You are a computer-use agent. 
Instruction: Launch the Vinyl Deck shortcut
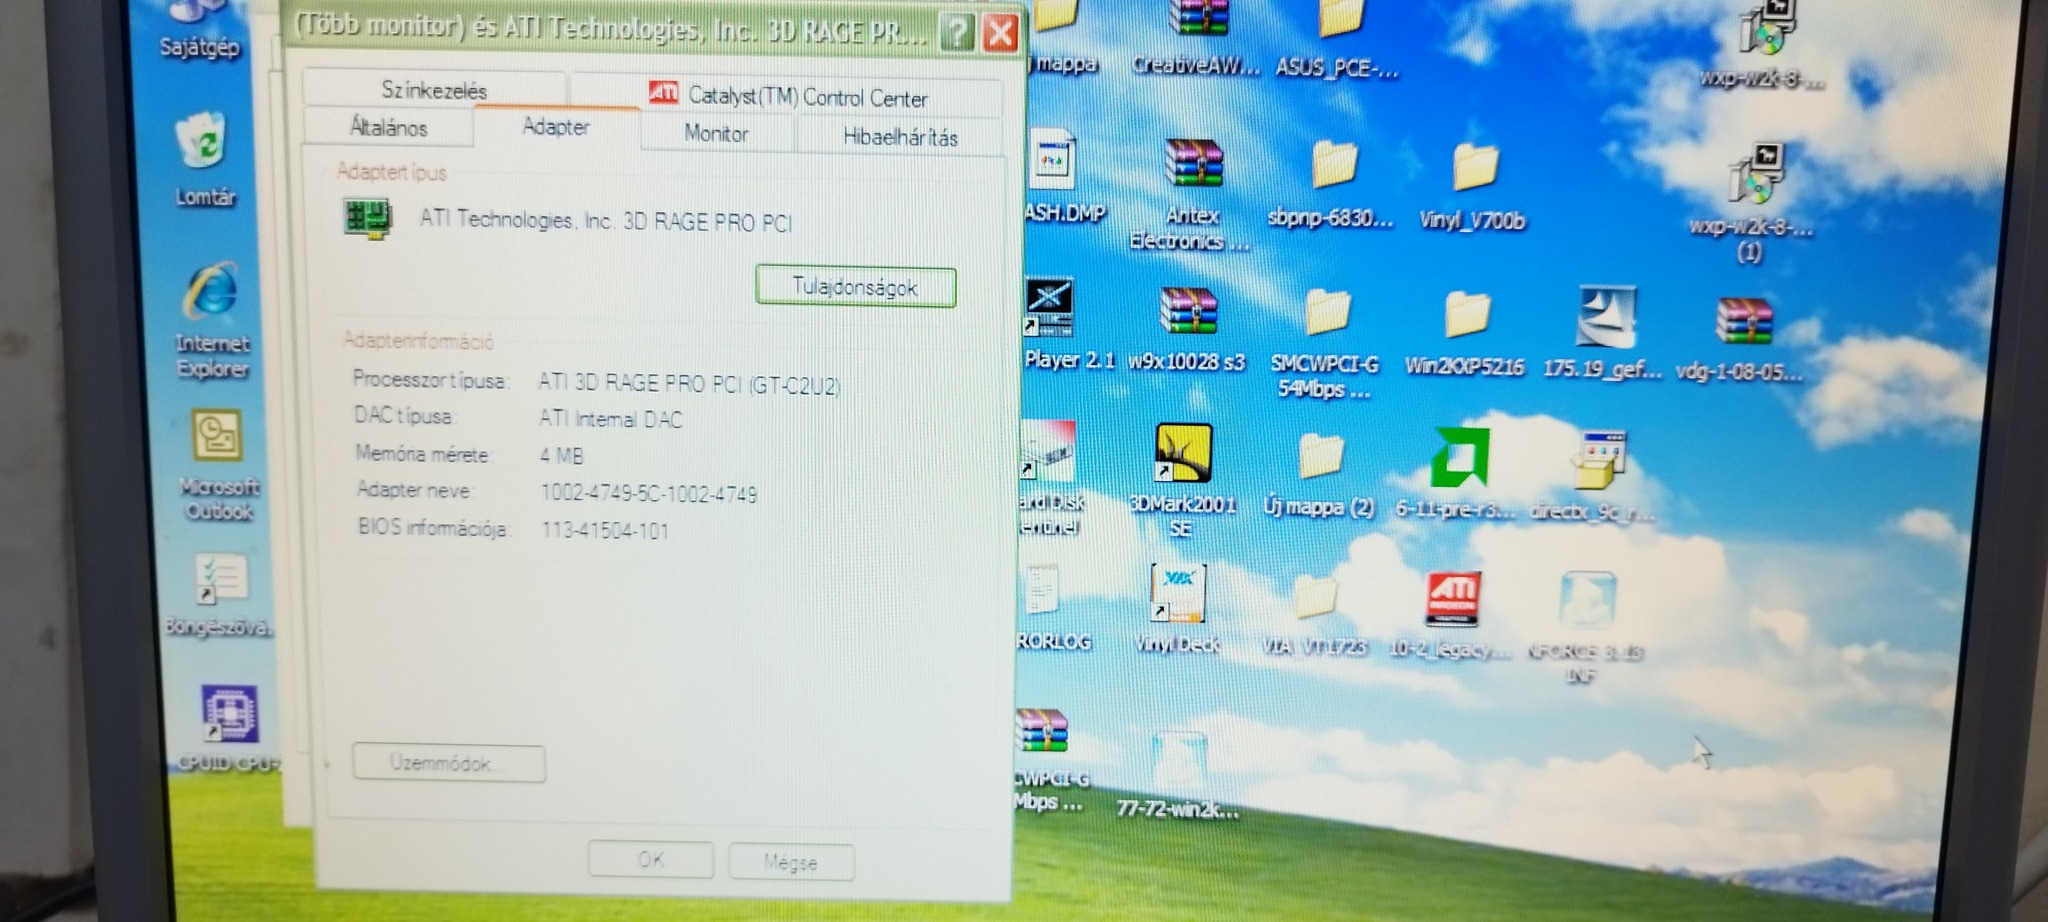[1177, 610]
